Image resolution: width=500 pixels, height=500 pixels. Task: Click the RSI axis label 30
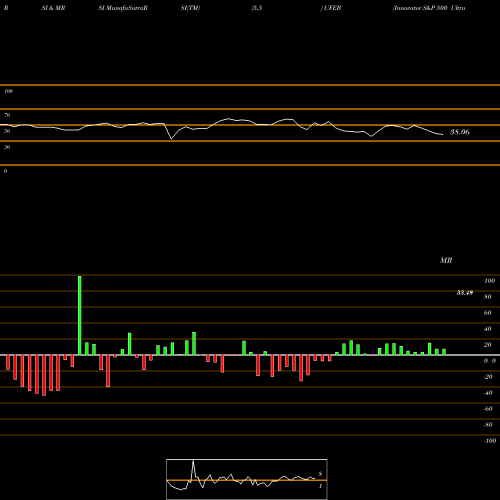[7, 147]
